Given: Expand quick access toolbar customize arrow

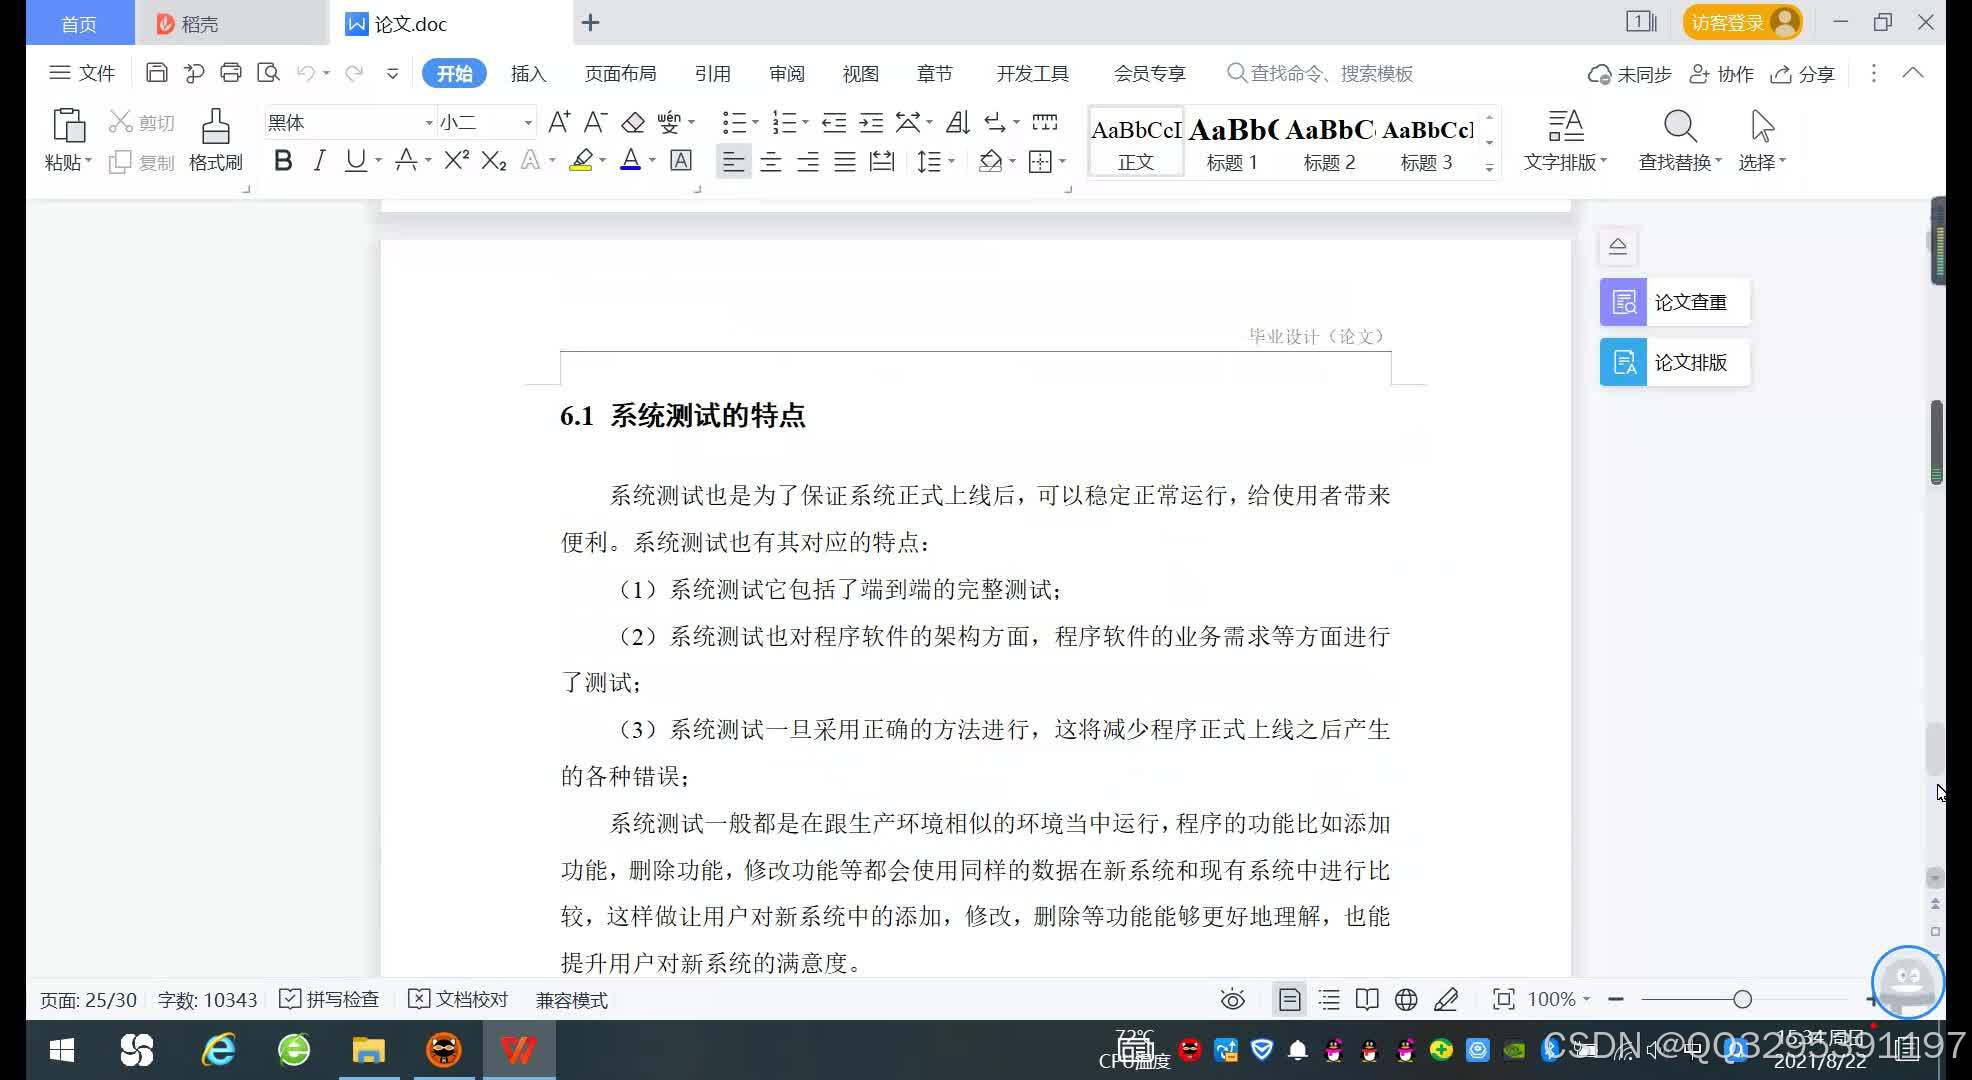Looking at the screenshot, I should (x=392, y=73).
